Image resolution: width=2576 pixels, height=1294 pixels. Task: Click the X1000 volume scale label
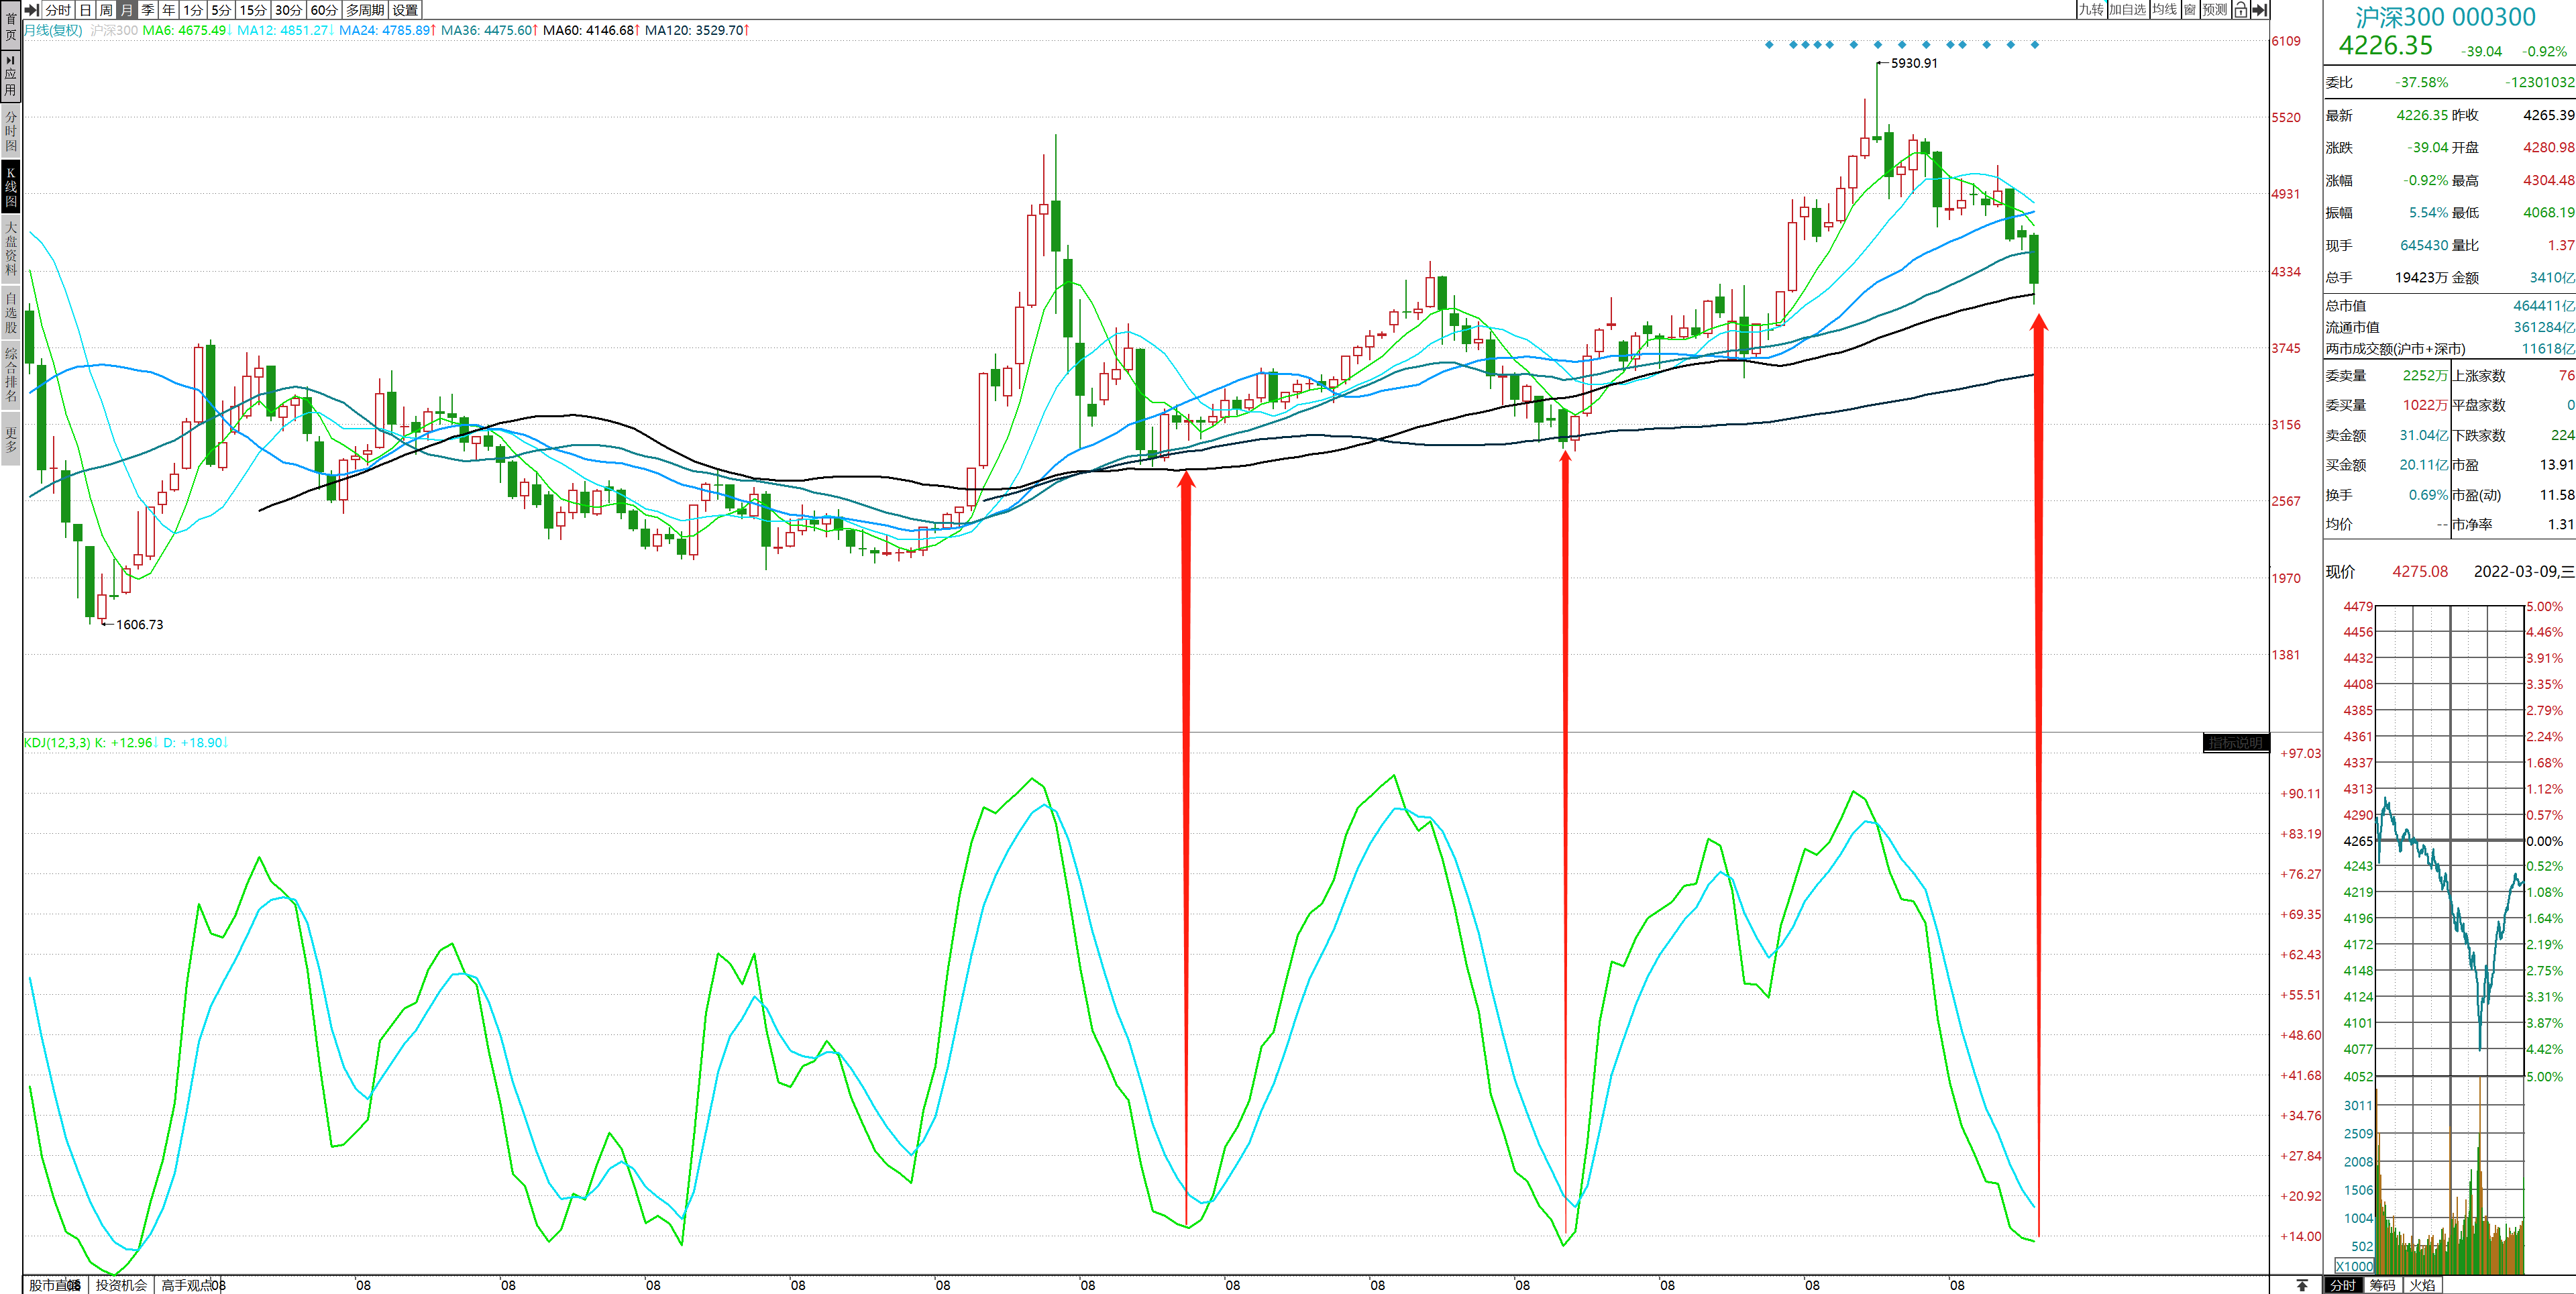[x=2354, y=1266]
